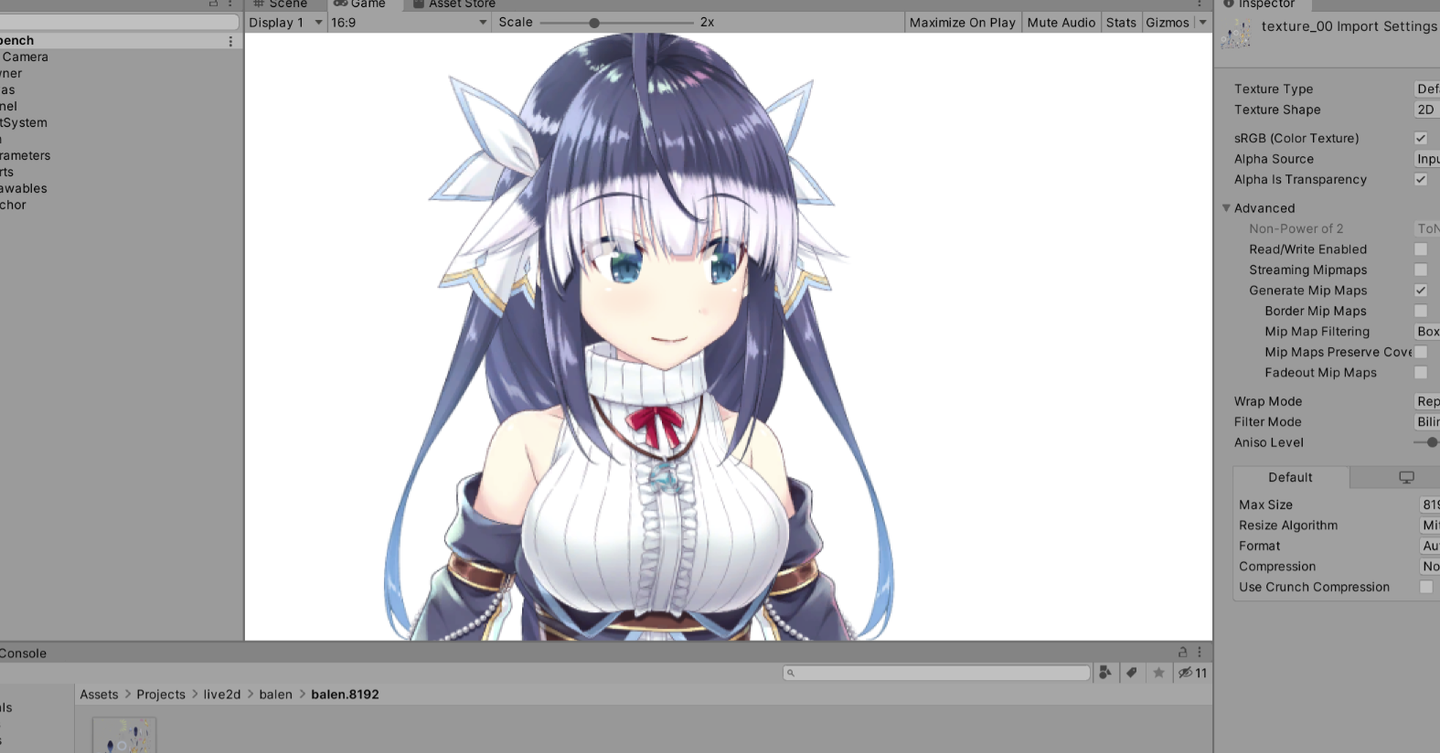This screenshot has width=1440, height=753.
Task: Go to balen folder in the breadcrumb
Action: 276,694
